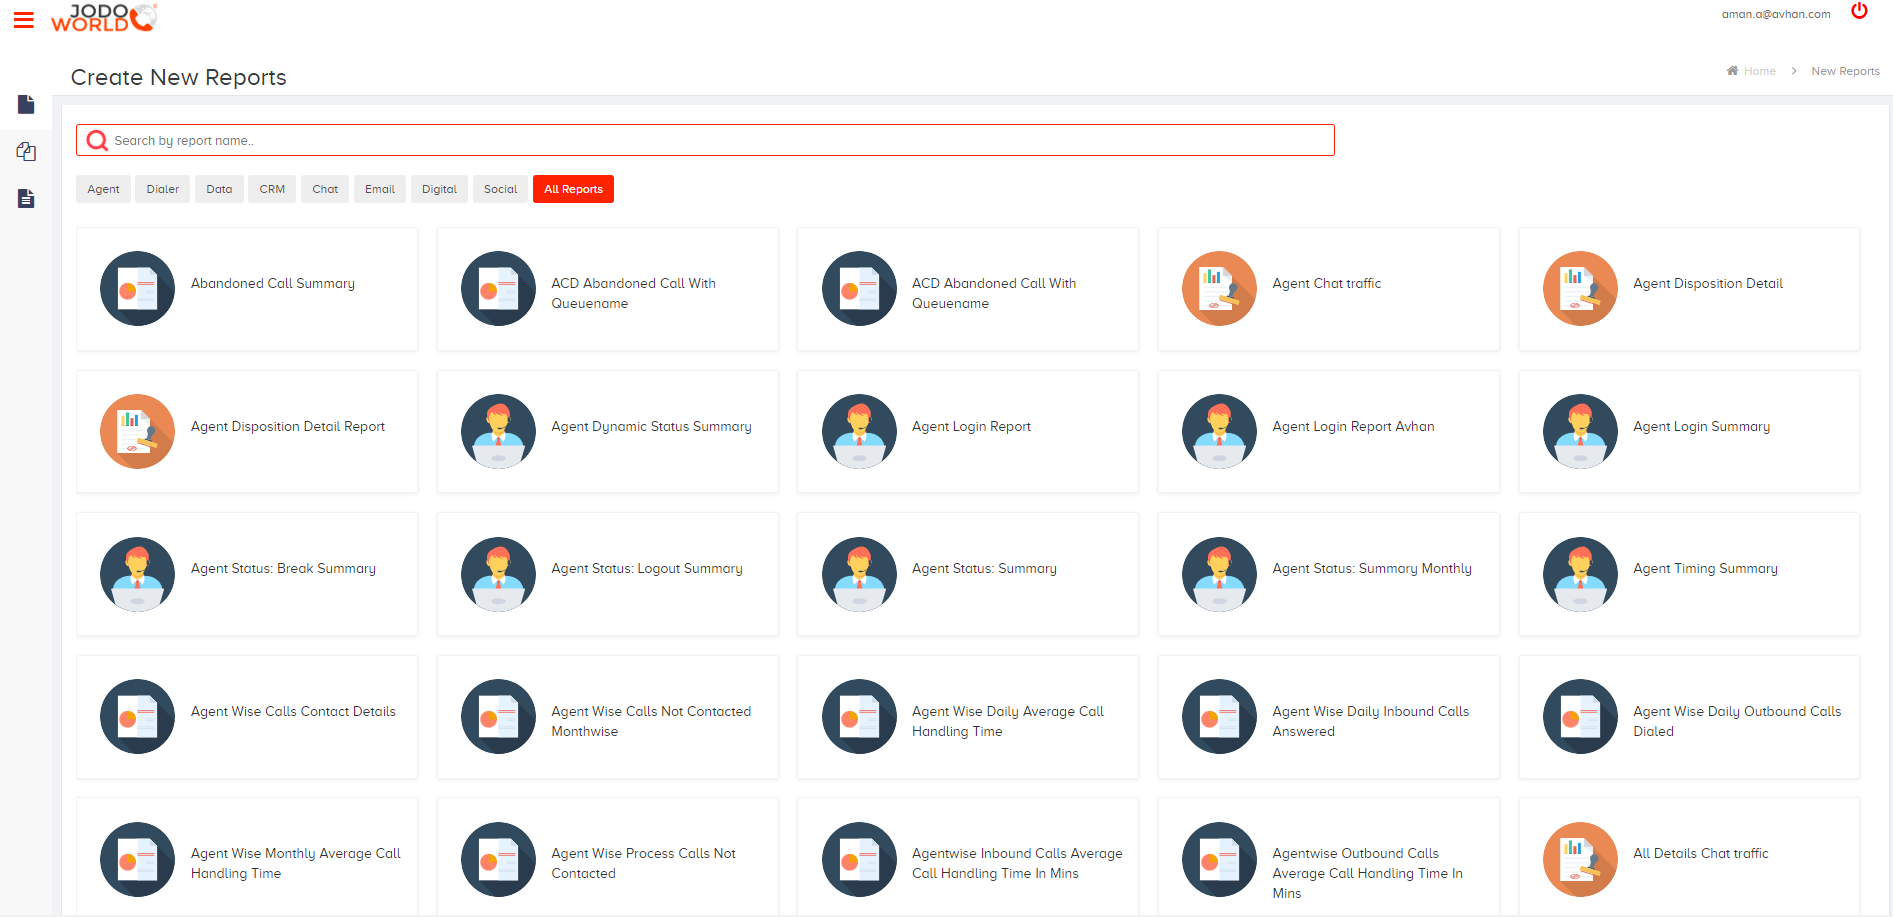
Task: Click the New Reports breadcrumb link
Action: (1845, 70)
